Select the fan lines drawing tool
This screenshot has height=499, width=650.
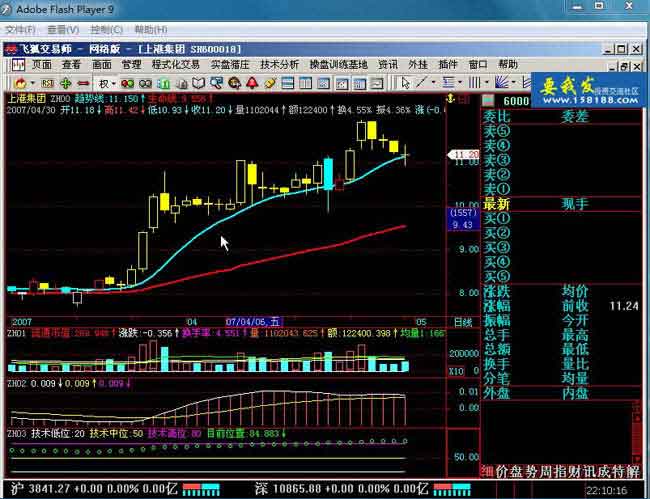point(502,82)
